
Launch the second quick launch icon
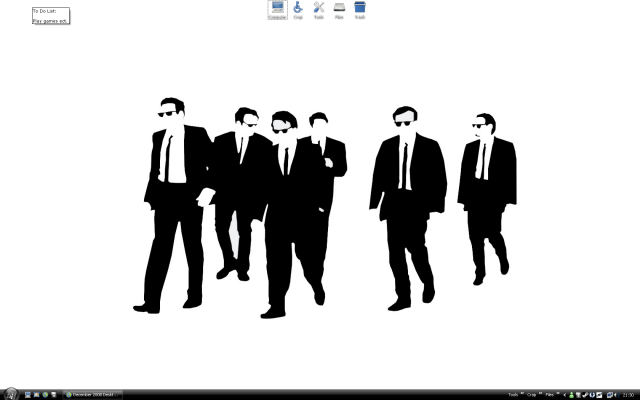[36, 395]
